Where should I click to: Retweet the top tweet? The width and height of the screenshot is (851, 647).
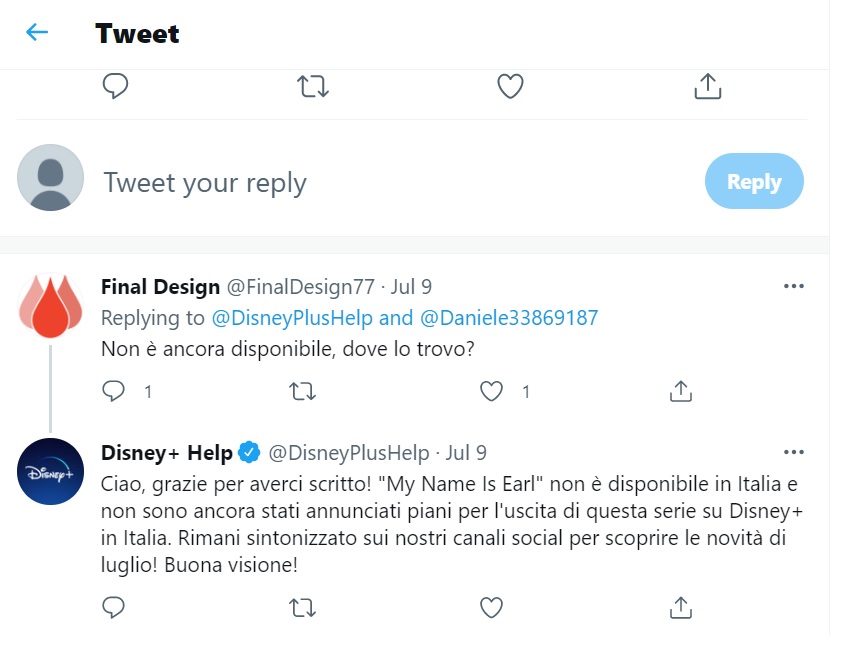point(313,86)
